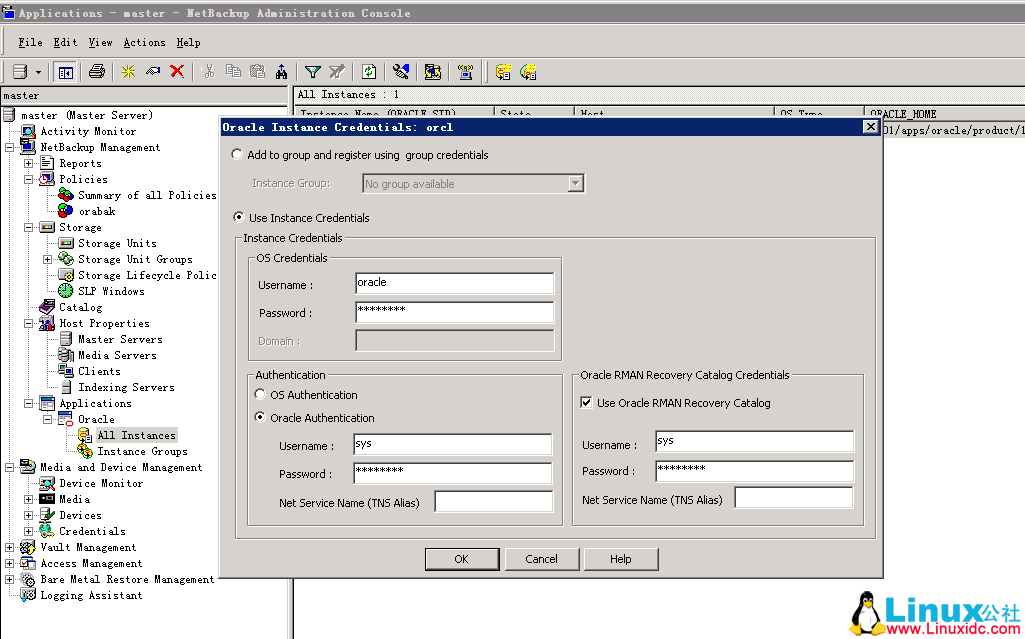Image resolution: width=1025 pixels, height=639 pixels.
Task: Click the Copy toolbar icon
Action: pos(234,71)
